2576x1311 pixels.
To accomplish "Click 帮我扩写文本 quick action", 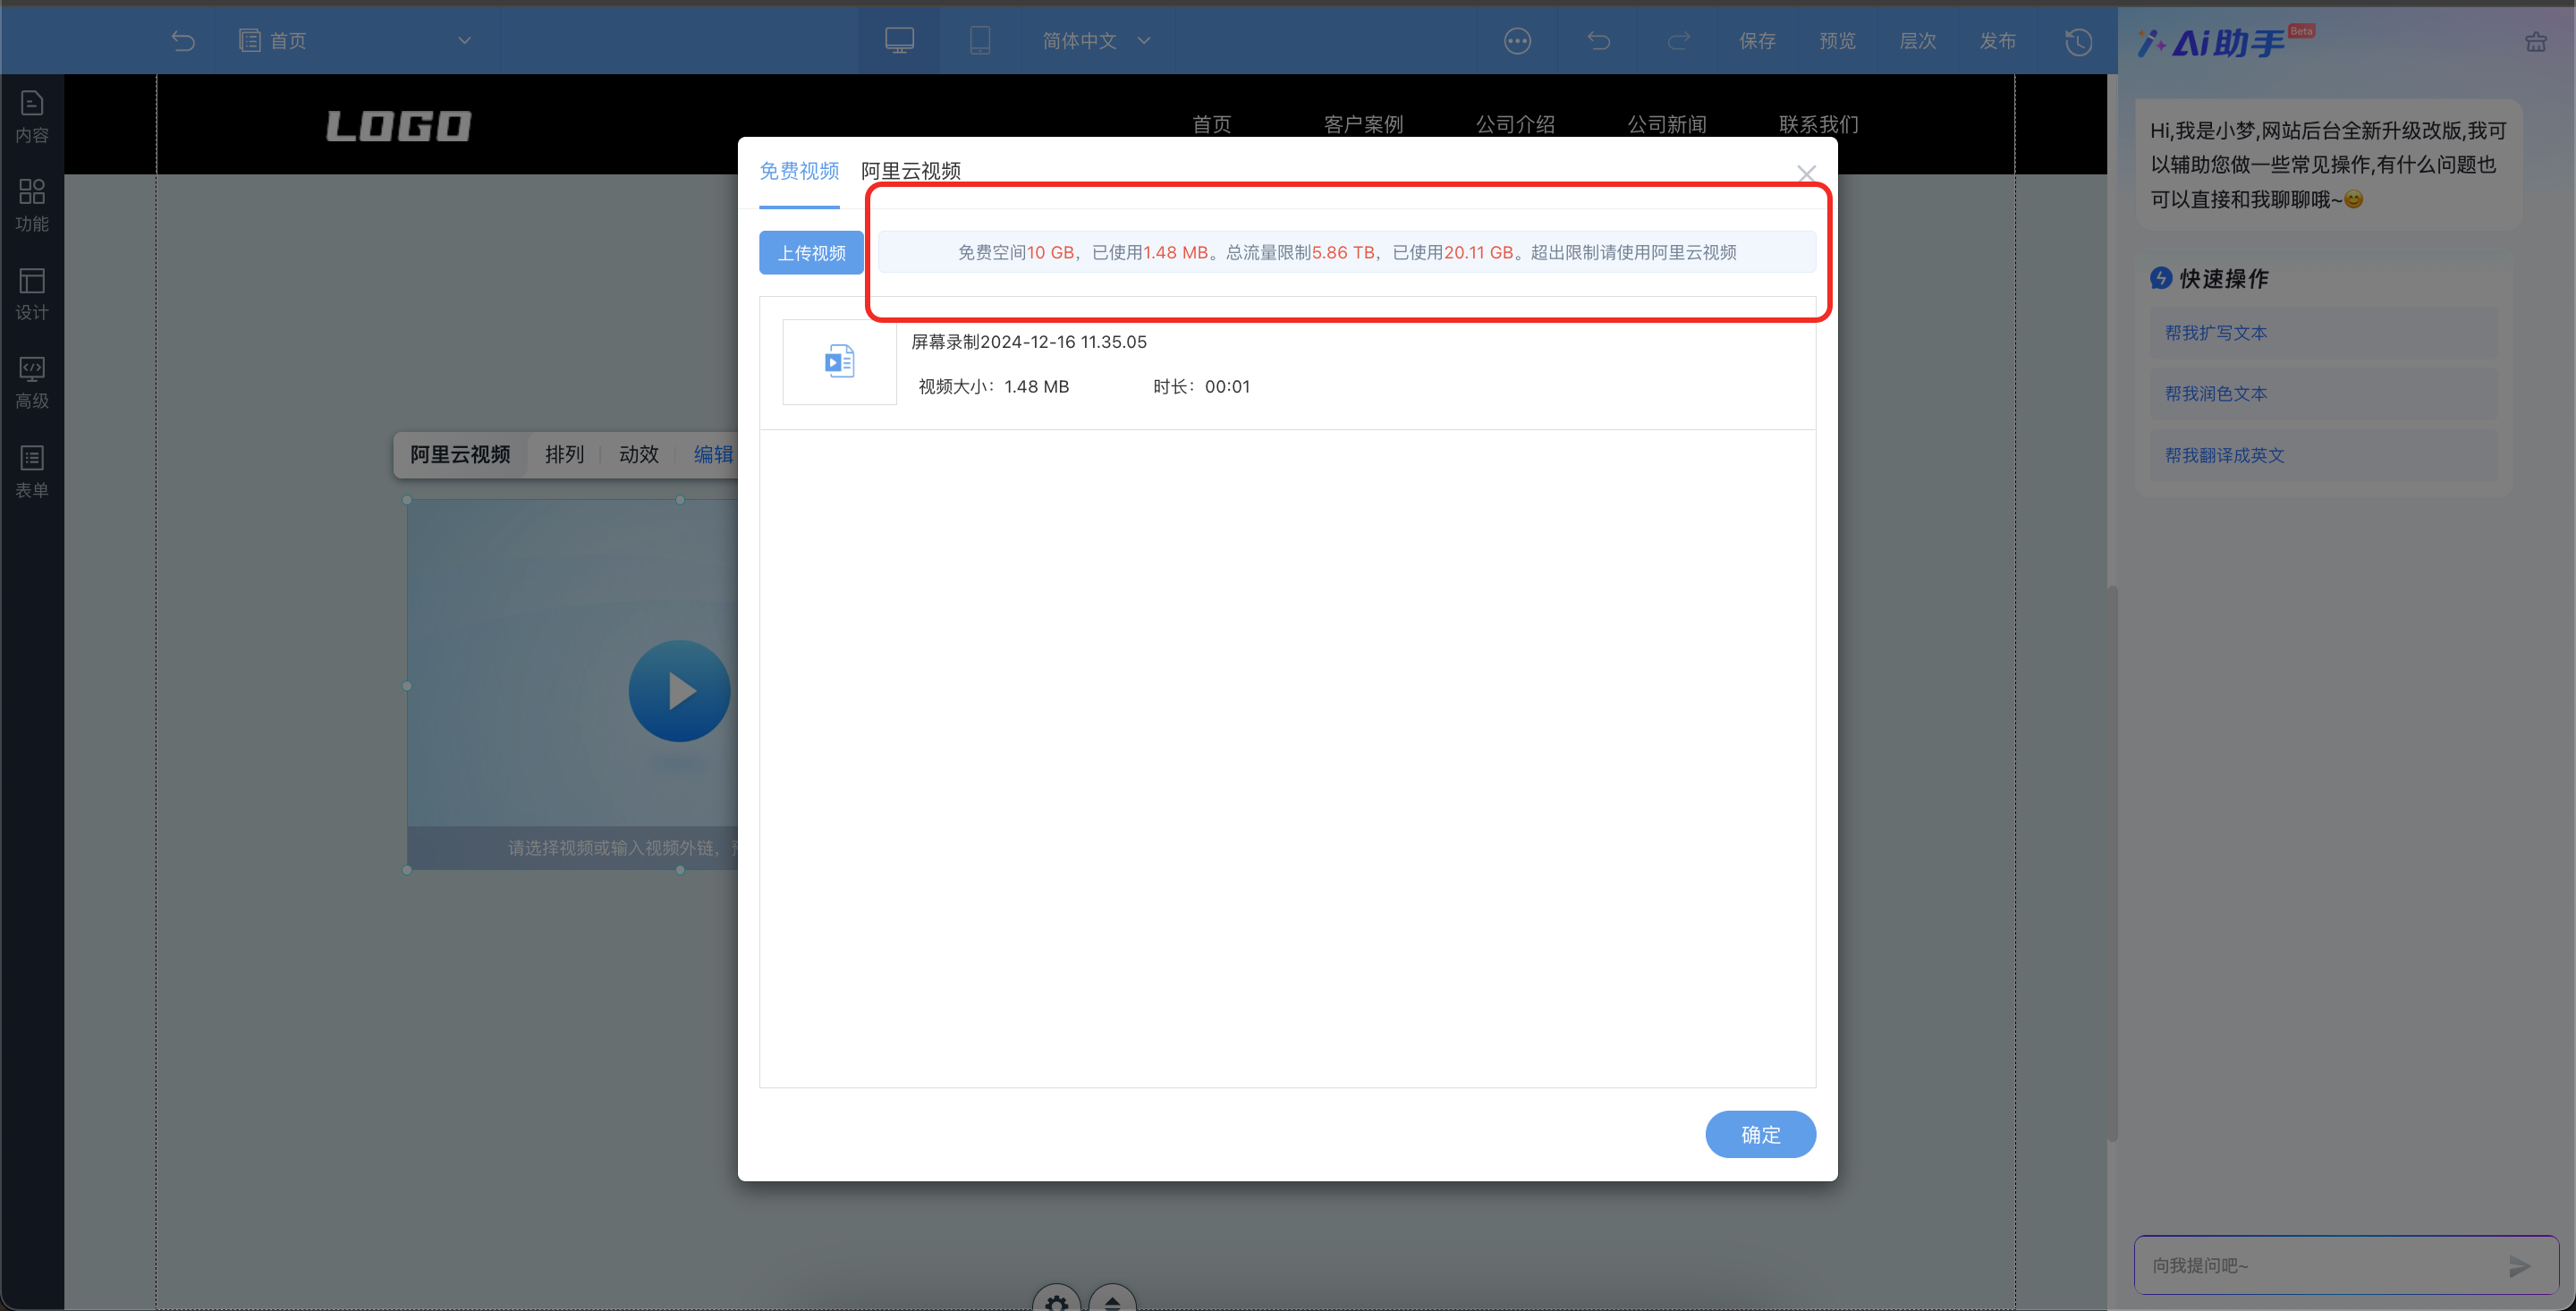I will [2216, 333].
